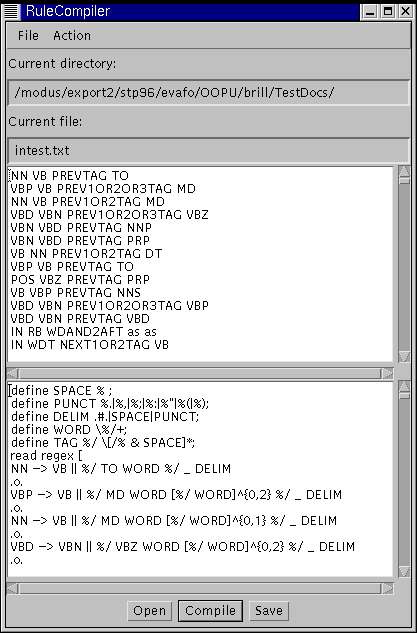This screenshot has height=633, width=417.
Task: Click the 'define WORD' line
Action: (x=69, y=430)
